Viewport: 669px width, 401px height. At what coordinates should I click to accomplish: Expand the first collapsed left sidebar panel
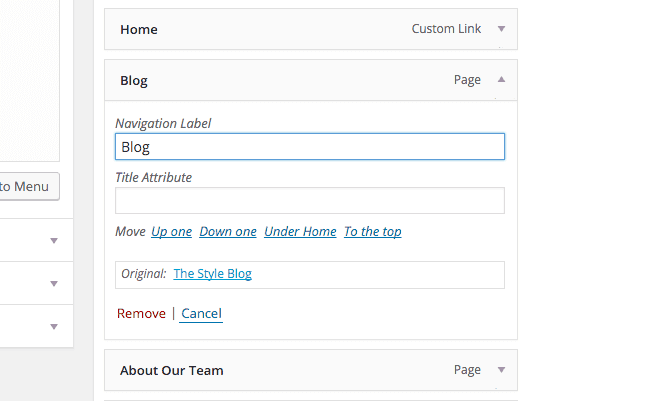click(x=54, y=241)
